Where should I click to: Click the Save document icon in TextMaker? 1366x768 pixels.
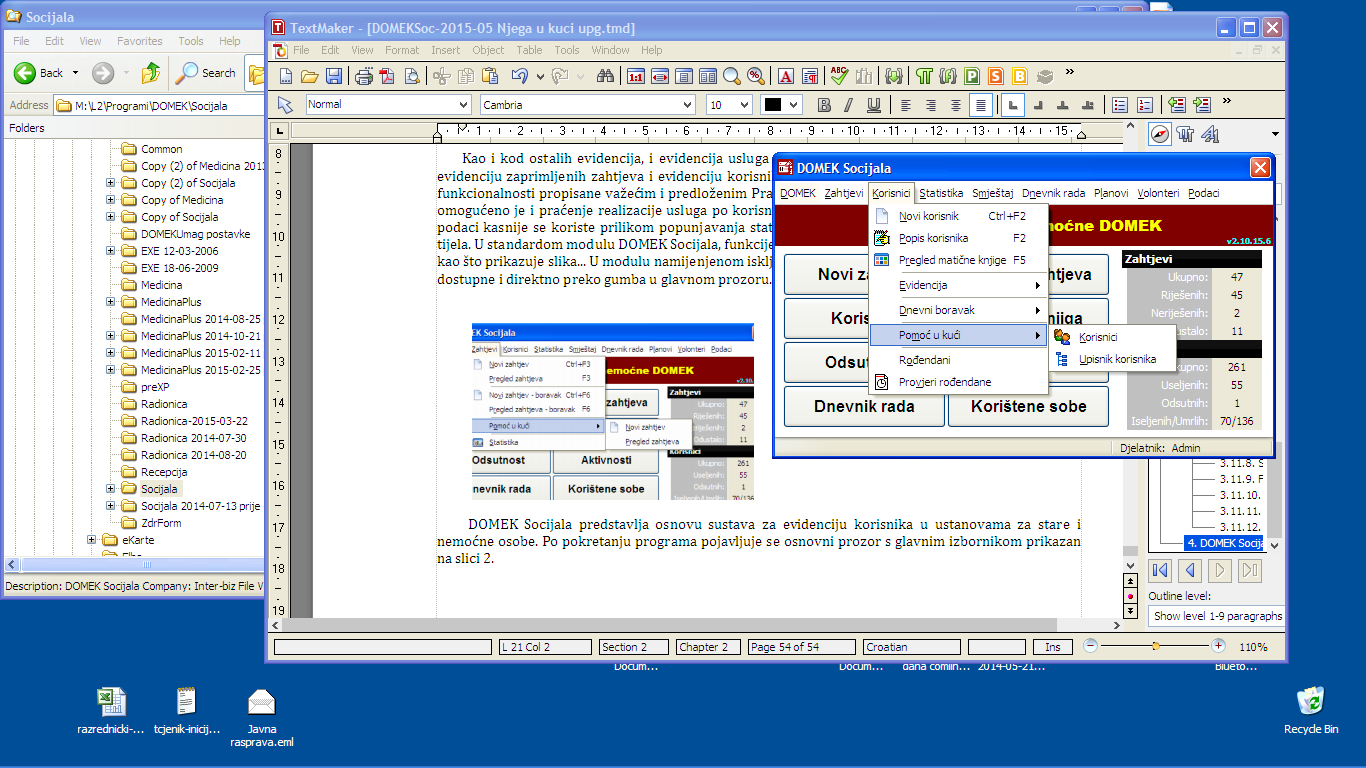point(334,76)
